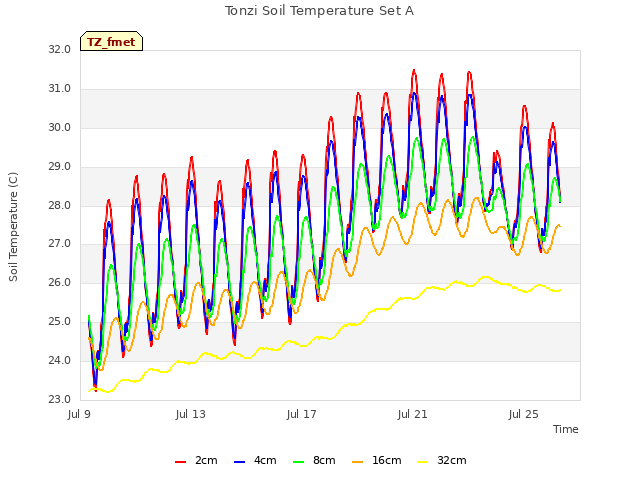This screenshot has height=480, width=640.
Task: Click the 'Jul 25' tick label
Action: pyautogui.click(x=524, y=414)
